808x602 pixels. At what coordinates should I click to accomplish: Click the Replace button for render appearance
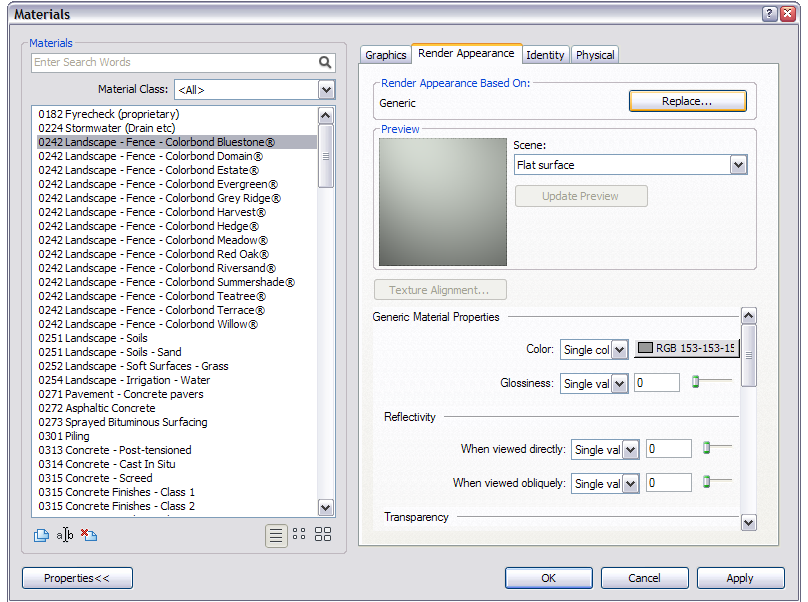(x=687, y=101)
